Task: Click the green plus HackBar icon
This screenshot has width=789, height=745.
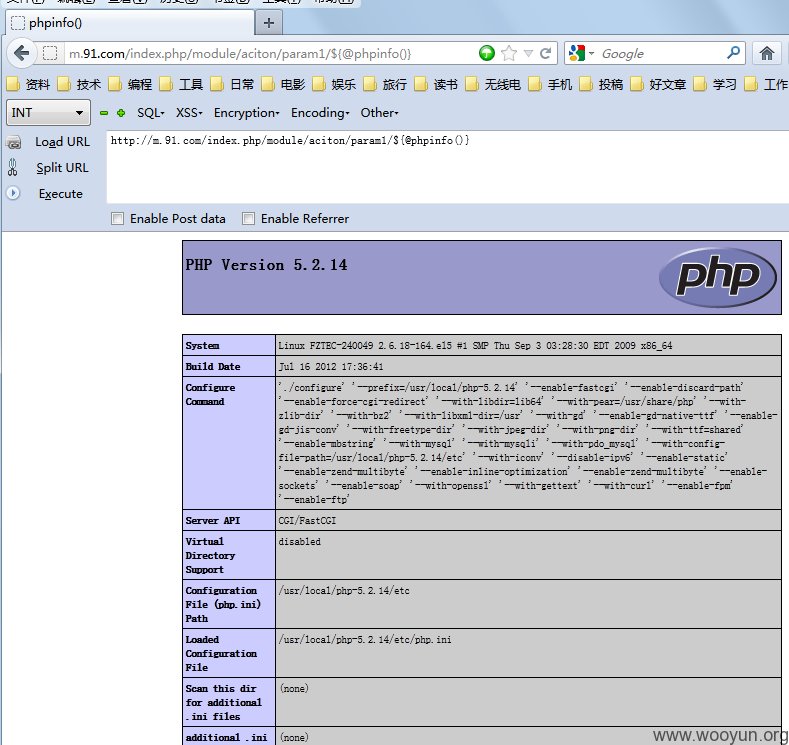Action: (x=121, y=113)
